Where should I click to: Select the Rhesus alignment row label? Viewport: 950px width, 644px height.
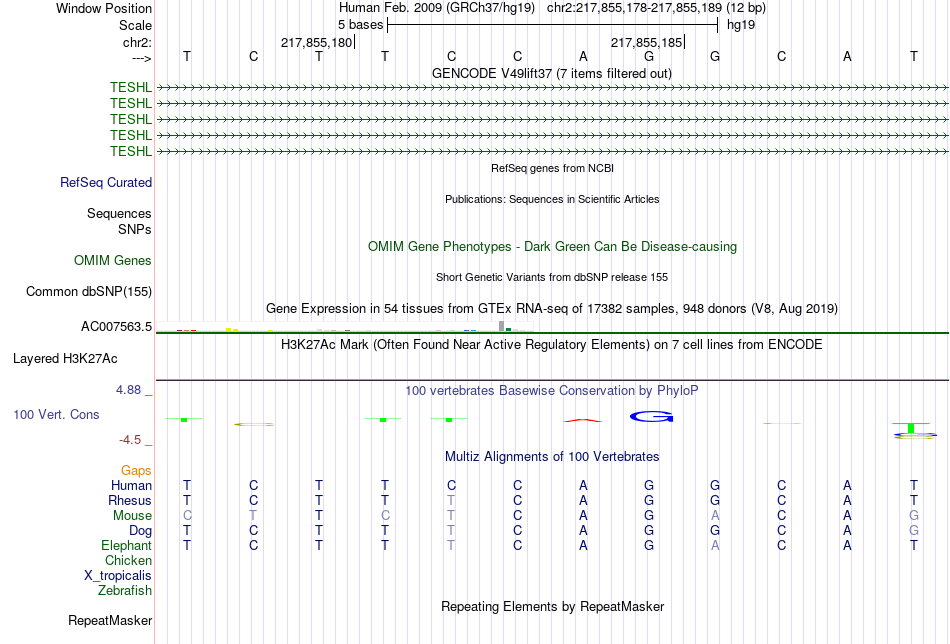[x=130, y=501]
